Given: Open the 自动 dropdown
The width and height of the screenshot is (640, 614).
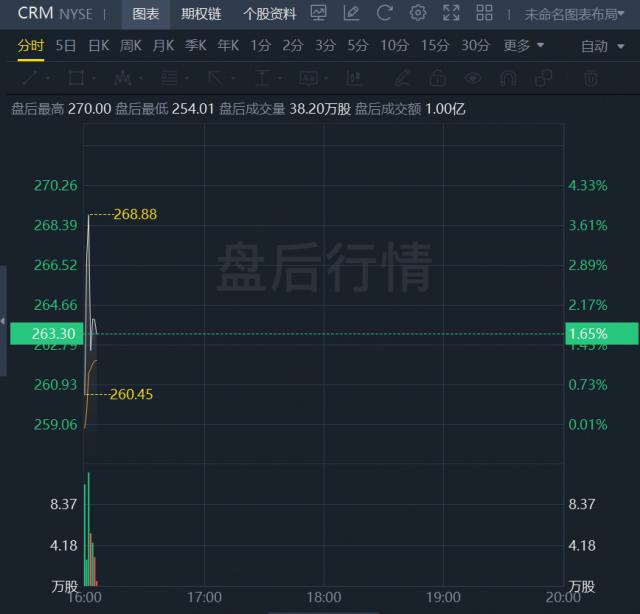Looking at the screenshot, I should 602,45.
